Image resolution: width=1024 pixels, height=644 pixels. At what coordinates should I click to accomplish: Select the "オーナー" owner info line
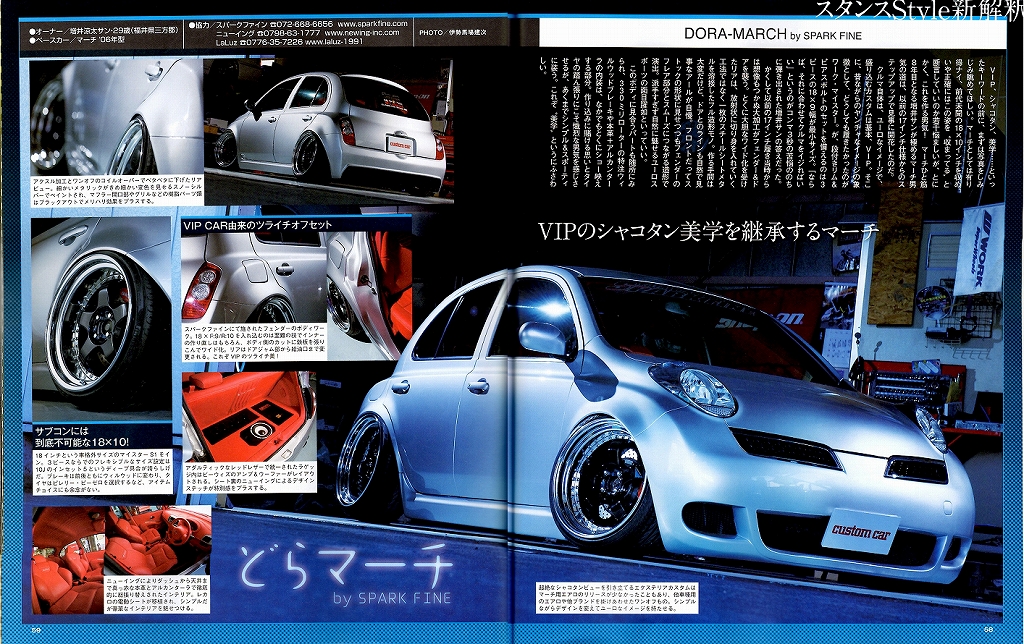click(104, 31)
